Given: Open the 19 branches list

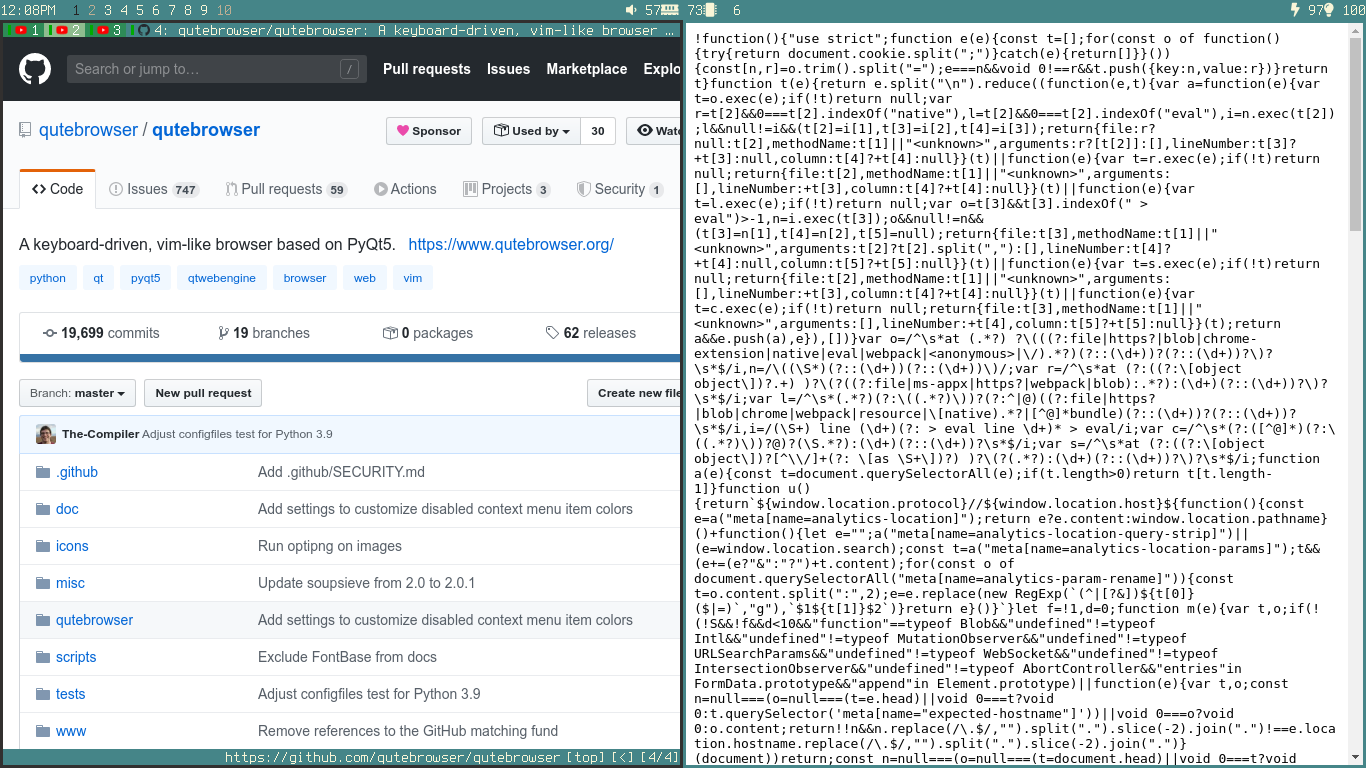Looking at the screenshot, I should 264,333.
